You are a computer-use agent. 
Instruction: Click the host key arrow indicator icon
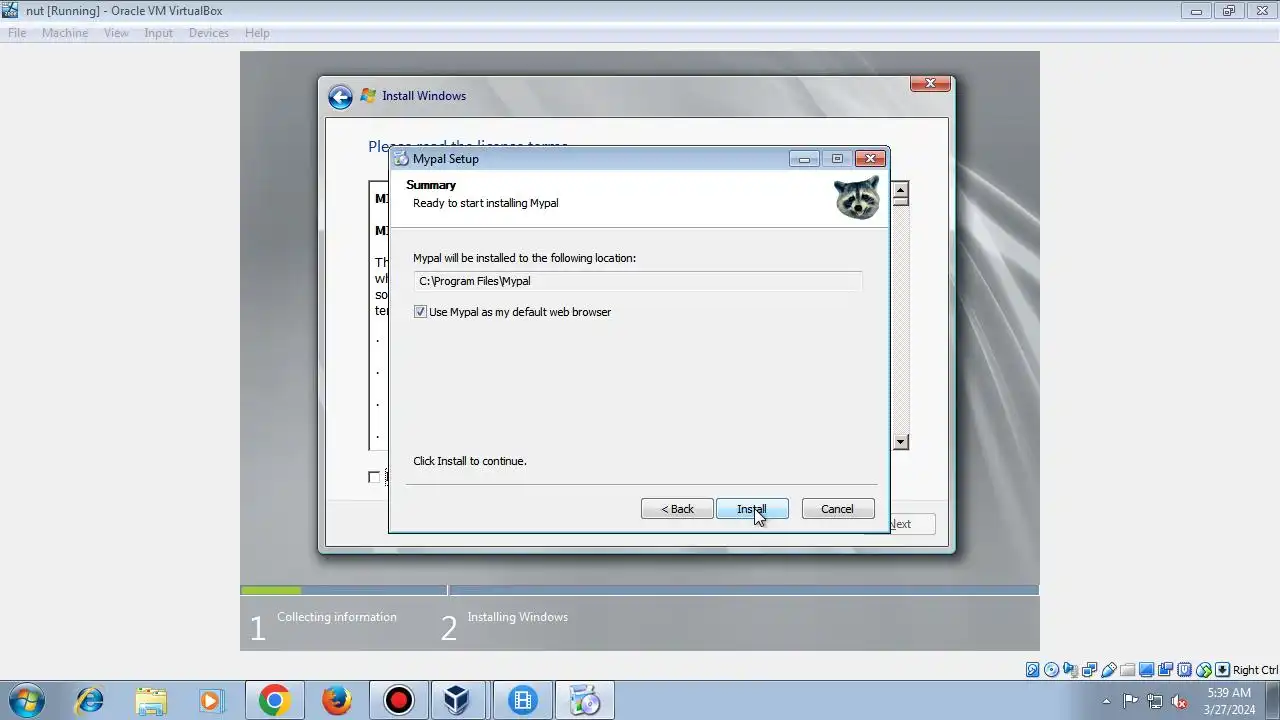click(1222, 670)
